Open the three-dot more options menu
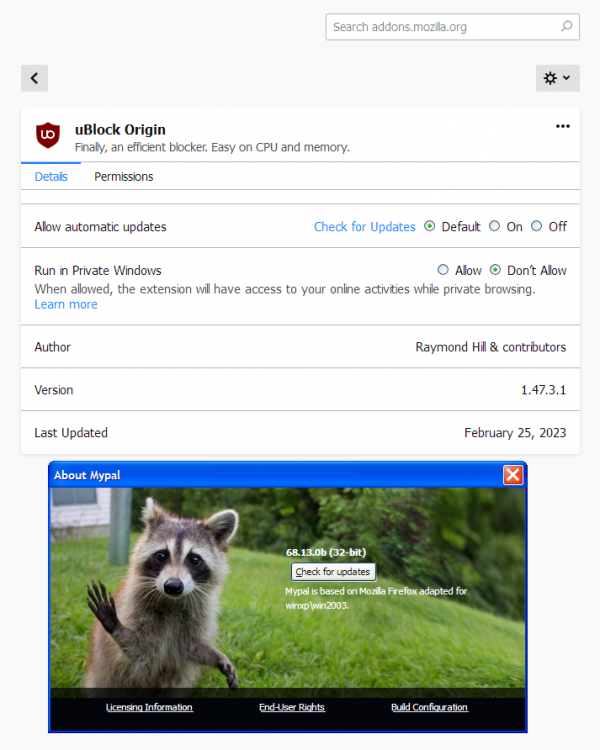This screenshot has width=600, height=750. pos(562,126)
